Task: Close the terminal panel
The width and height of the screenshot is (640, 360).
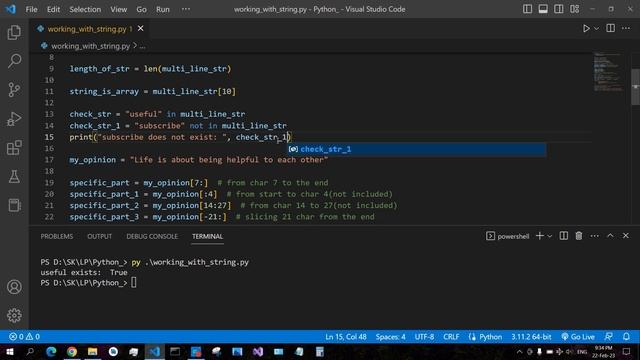Action: coord(626,236)
